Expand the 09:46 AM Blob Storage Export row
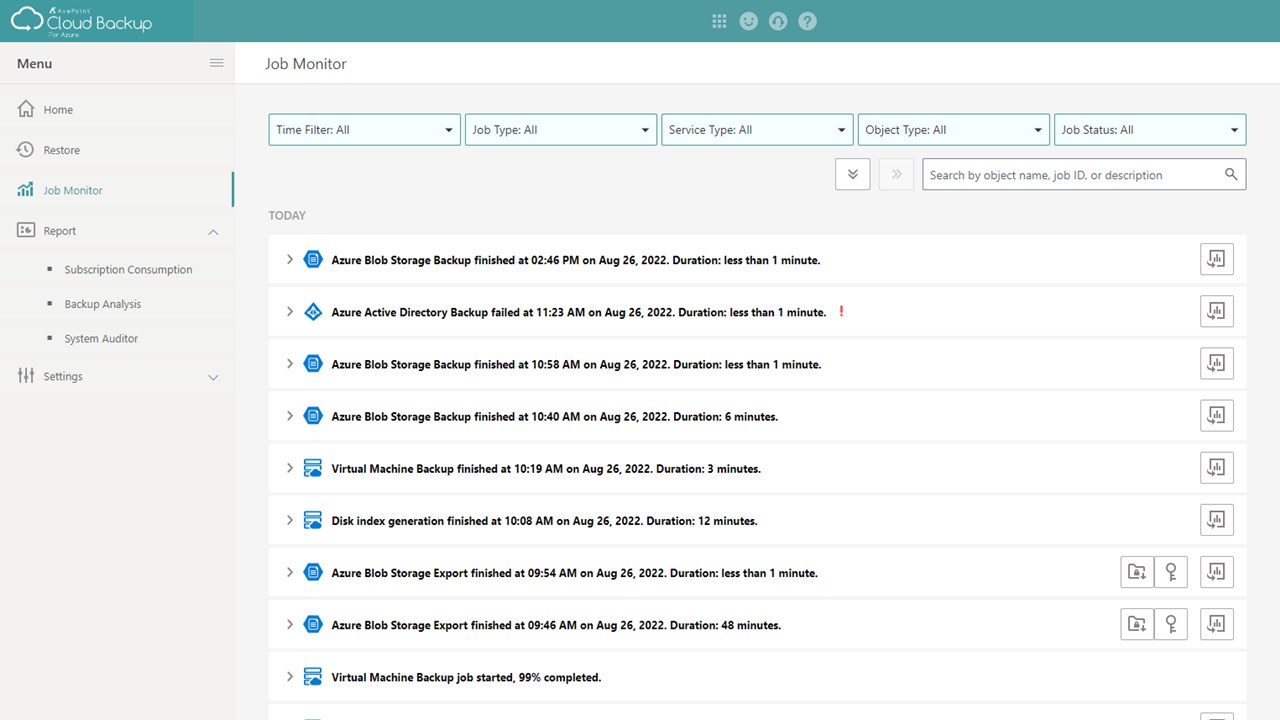 290,624
